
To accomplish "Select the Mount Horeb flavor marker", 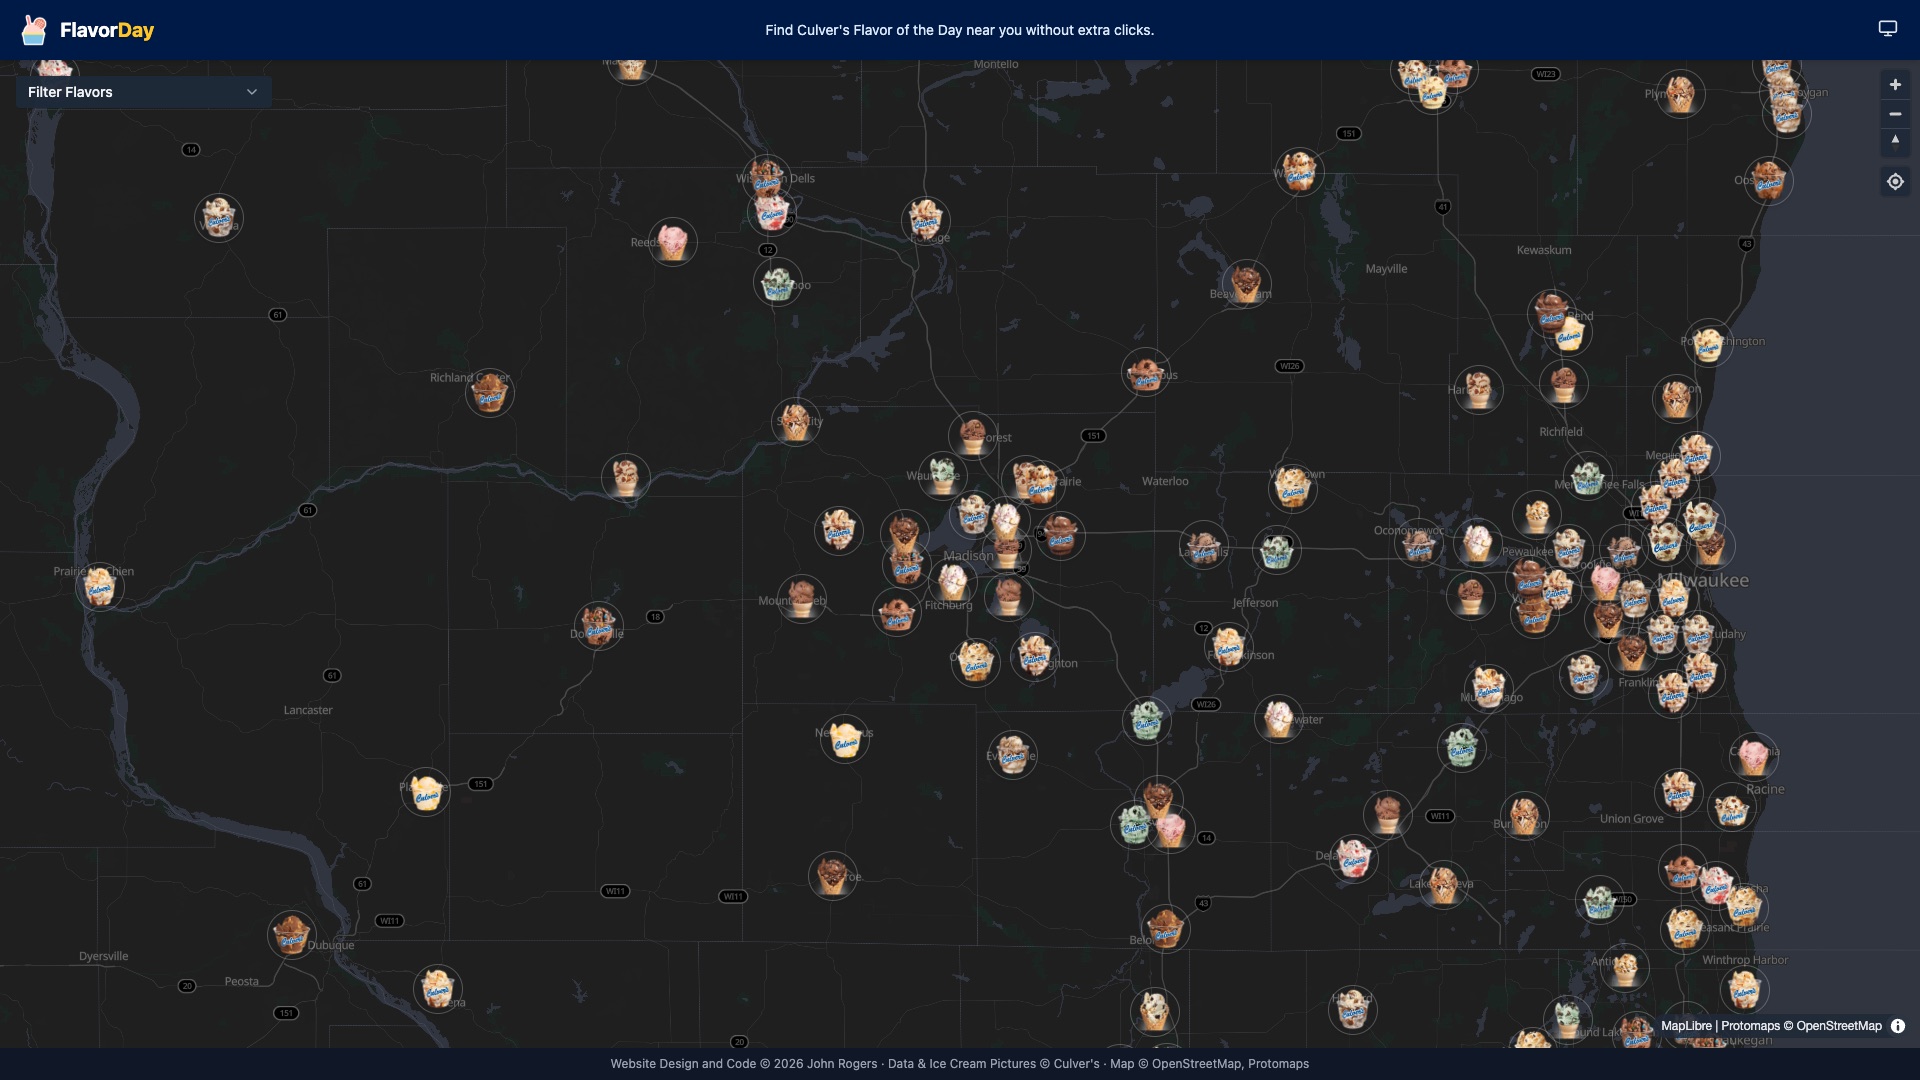I will 802,598.
